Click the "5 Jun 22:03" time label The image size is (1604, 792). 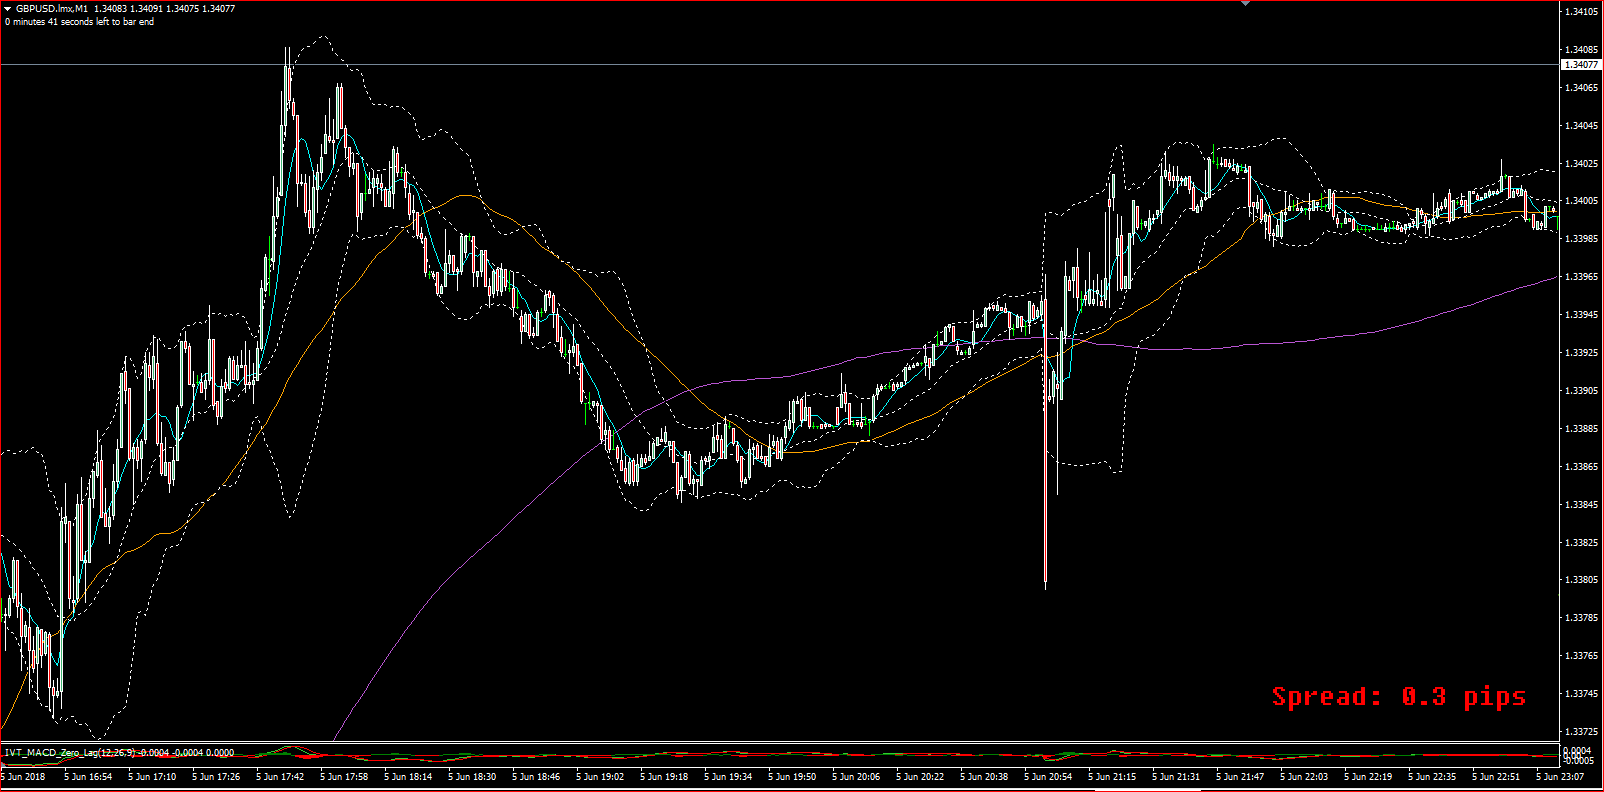tap(1304, 777)
